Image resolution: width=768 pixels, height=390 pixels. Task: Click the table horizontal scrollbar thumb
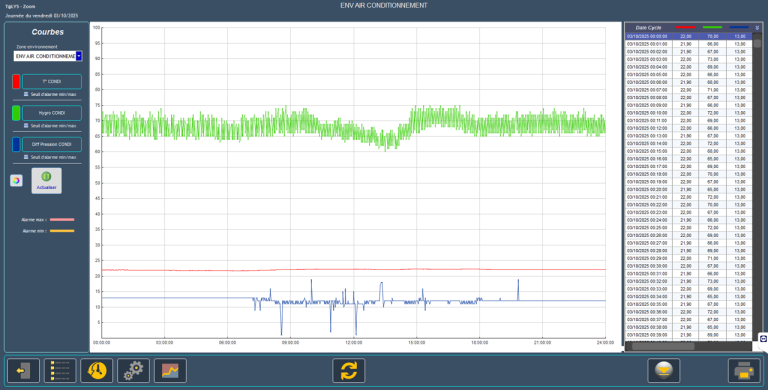tap(663, 346)
